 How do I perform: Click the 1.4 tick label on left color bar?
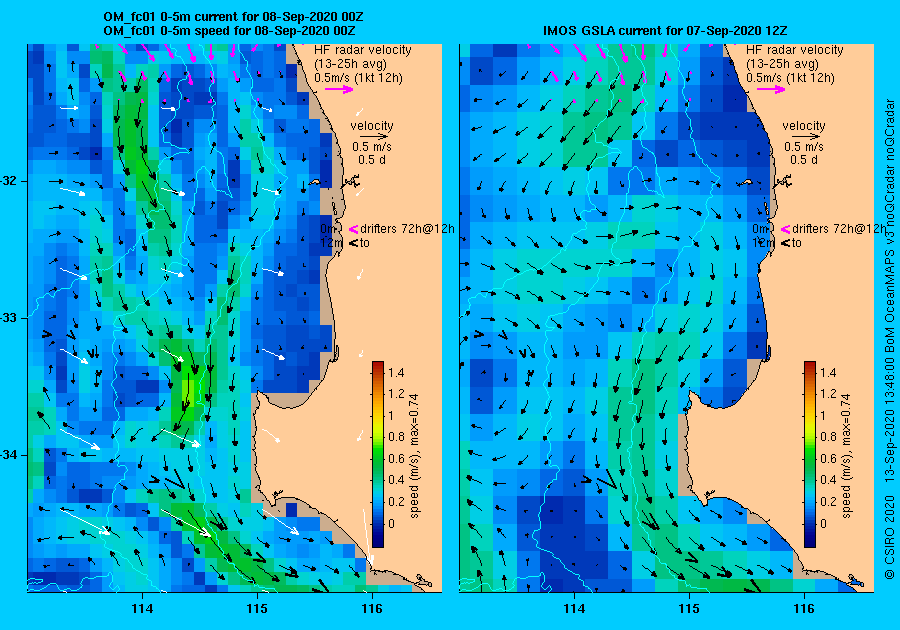396,372
